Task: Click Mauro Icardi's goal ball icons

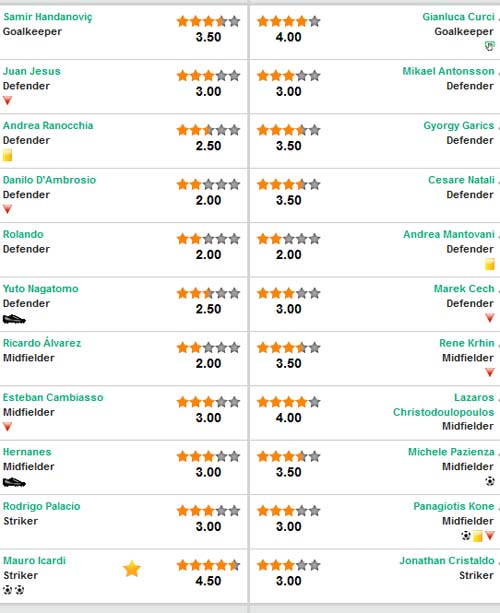Action: (x=13, y=590)
